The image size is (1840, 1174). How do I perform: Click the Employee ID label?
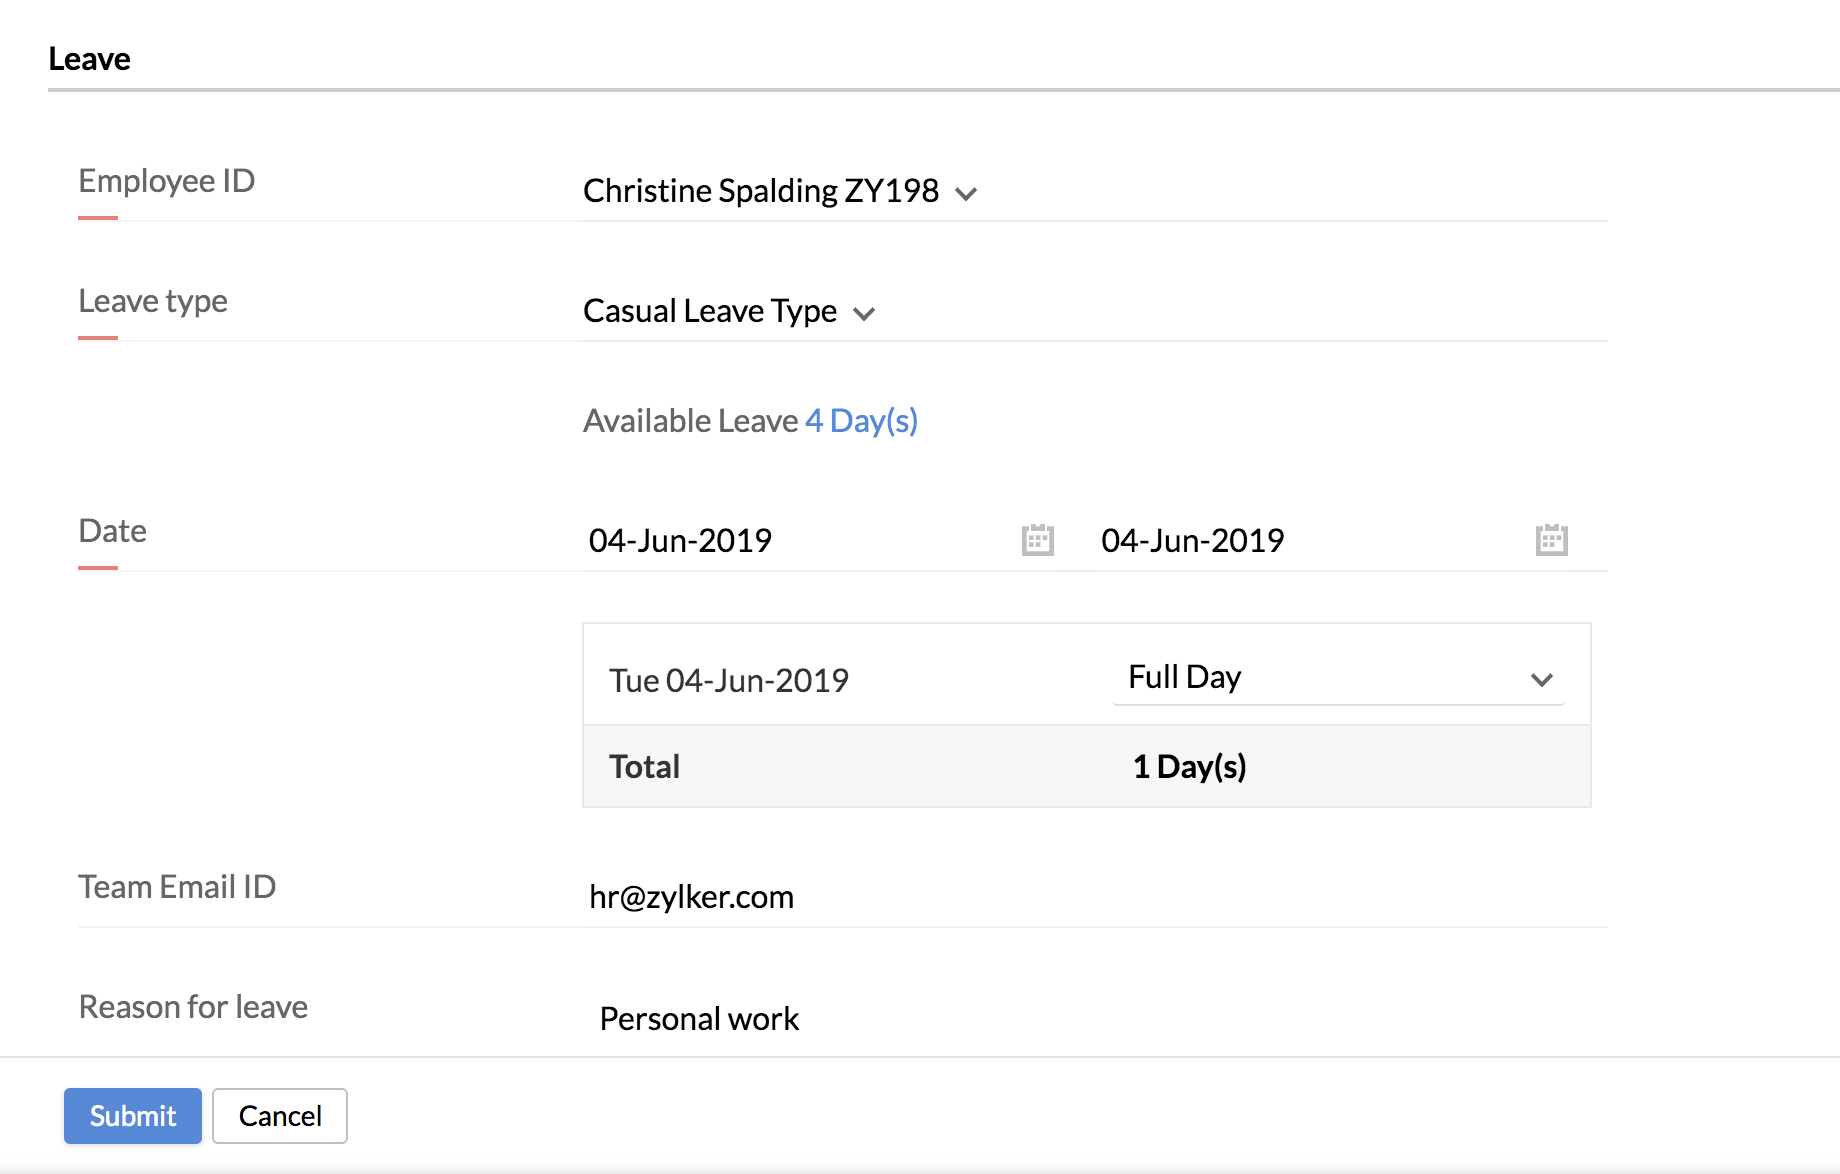[167, 181]
